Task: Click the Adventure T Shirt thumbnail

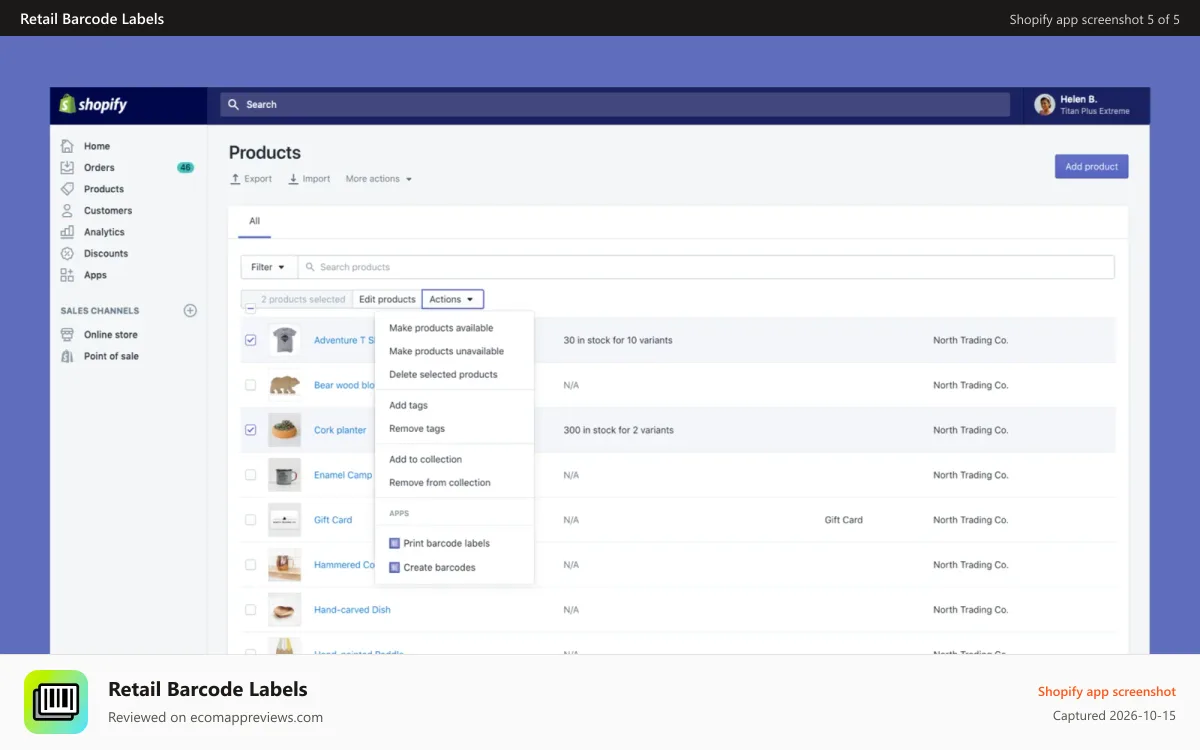Action: pyautogui.click(x=285, y=340)
